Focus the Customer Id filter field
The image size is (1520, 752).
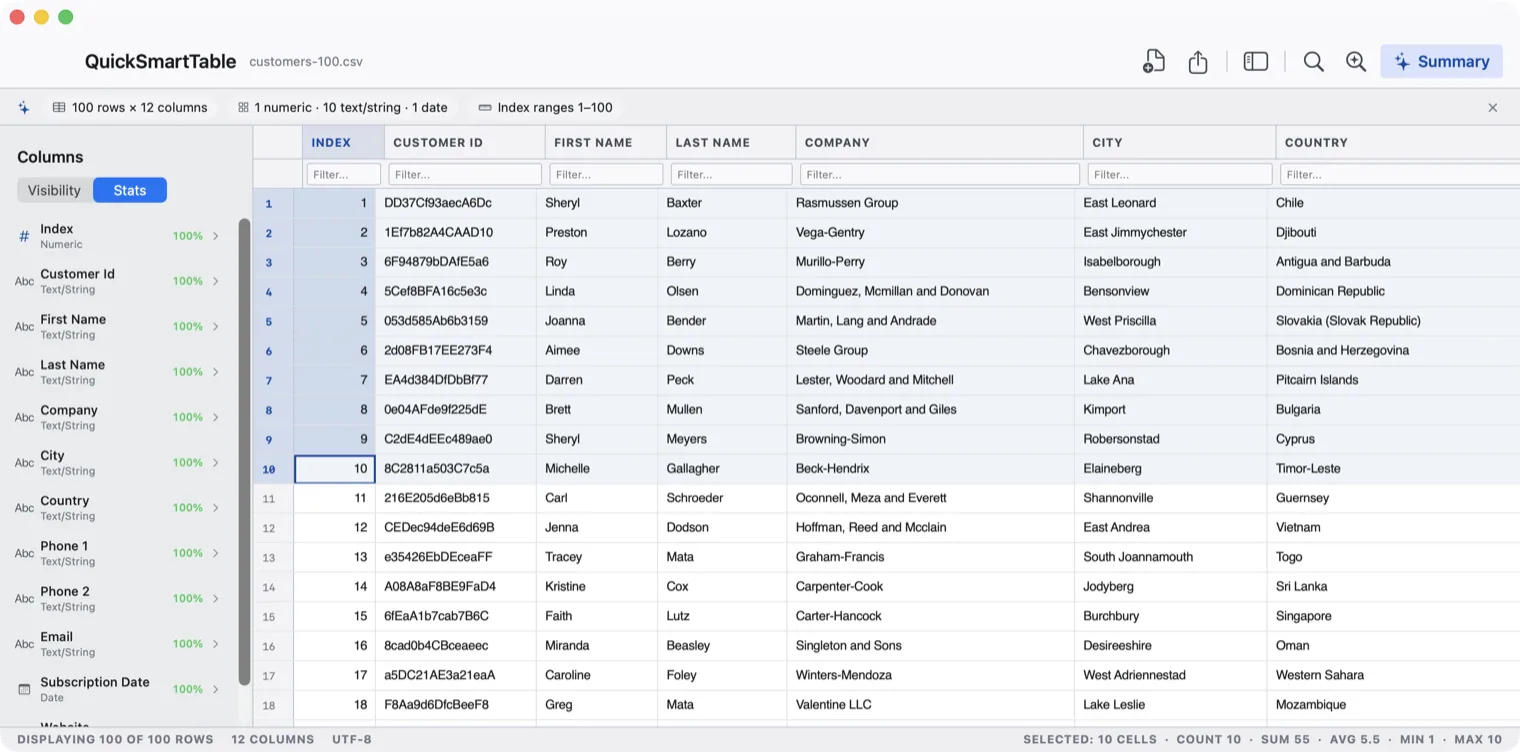click(x=465, y=174)
